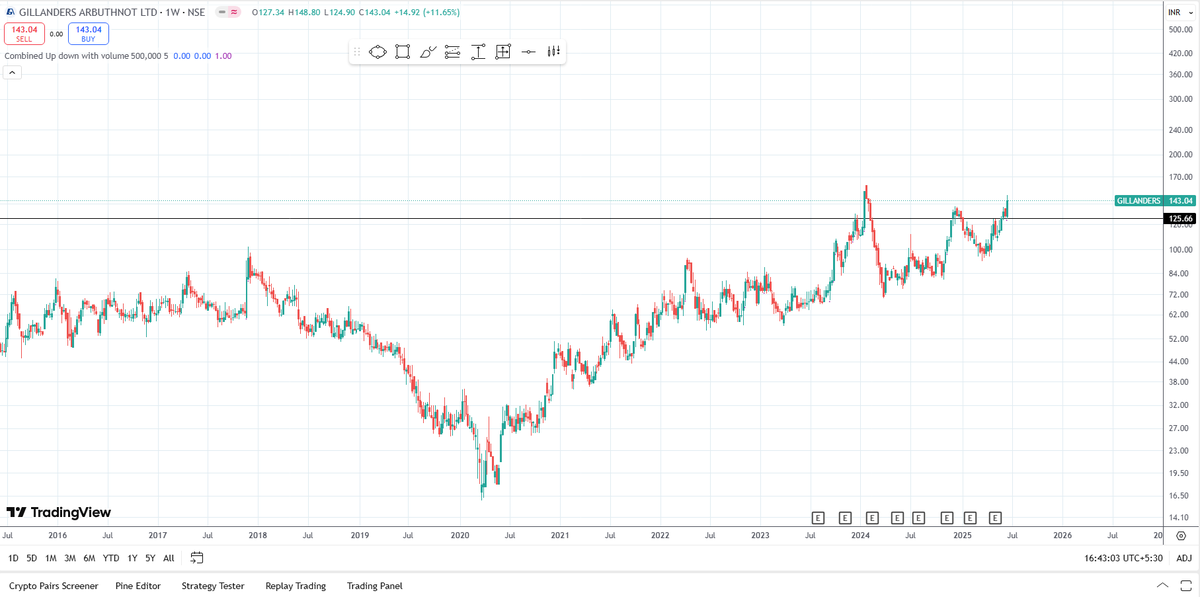The width and height of the screenshot is (1200, 597).
Task: Select the rectangle drawing tool
Action: coord(402,52)
